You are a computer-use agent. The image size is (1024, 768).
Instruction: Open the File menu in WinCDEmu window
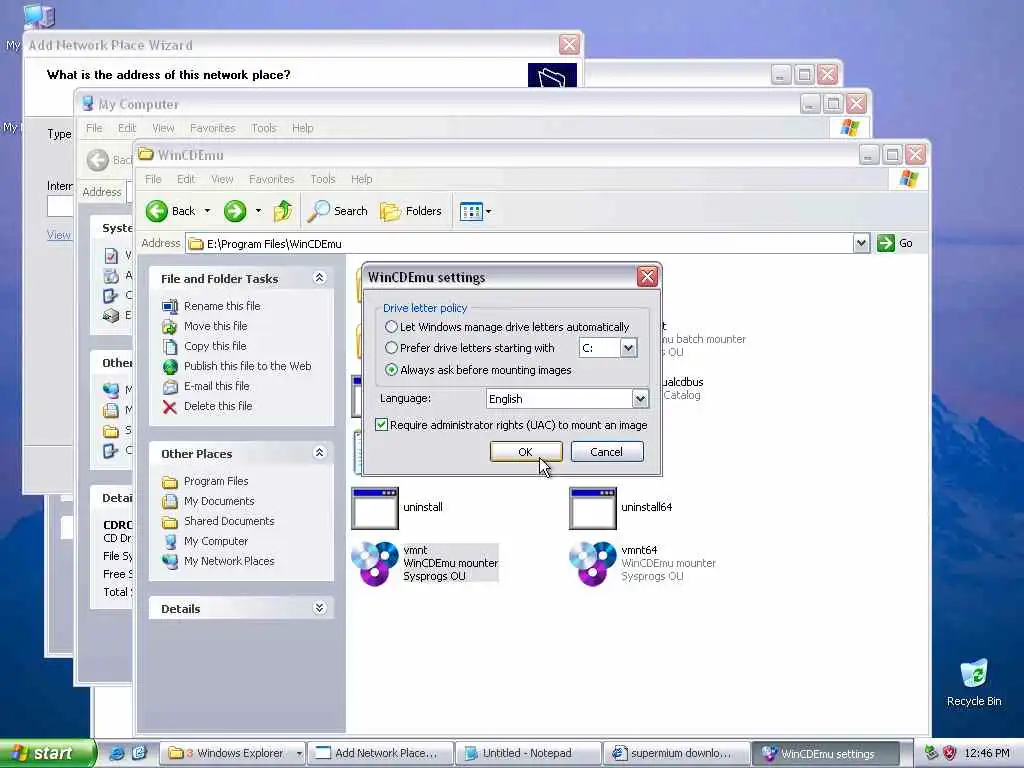153,179
